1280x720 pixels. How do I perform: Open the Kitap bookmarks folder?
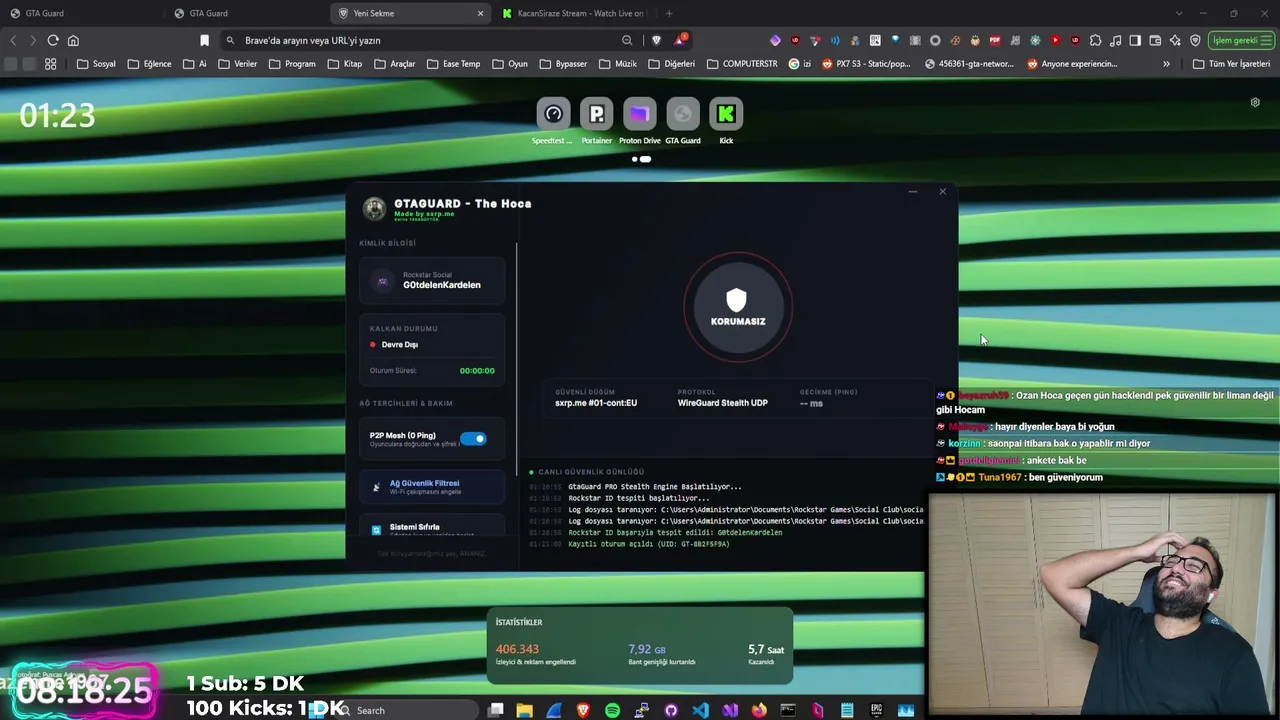point(343,64)
